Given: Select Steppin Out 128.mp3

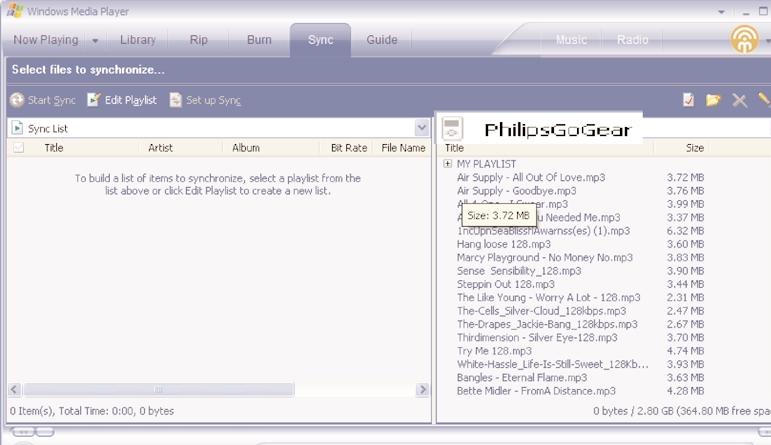Looking at the screenshot, I should click(x=505, y=284).
